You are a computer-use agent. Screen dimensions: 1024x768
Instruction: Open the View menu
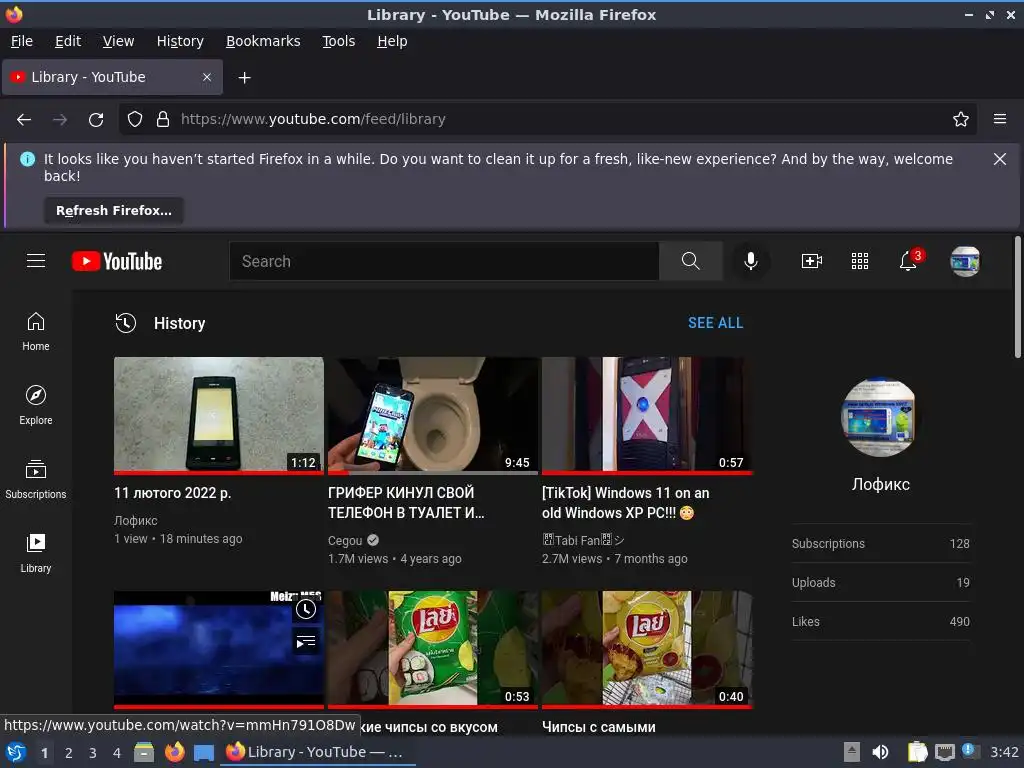pyautogui.click(x=118, y=41)
